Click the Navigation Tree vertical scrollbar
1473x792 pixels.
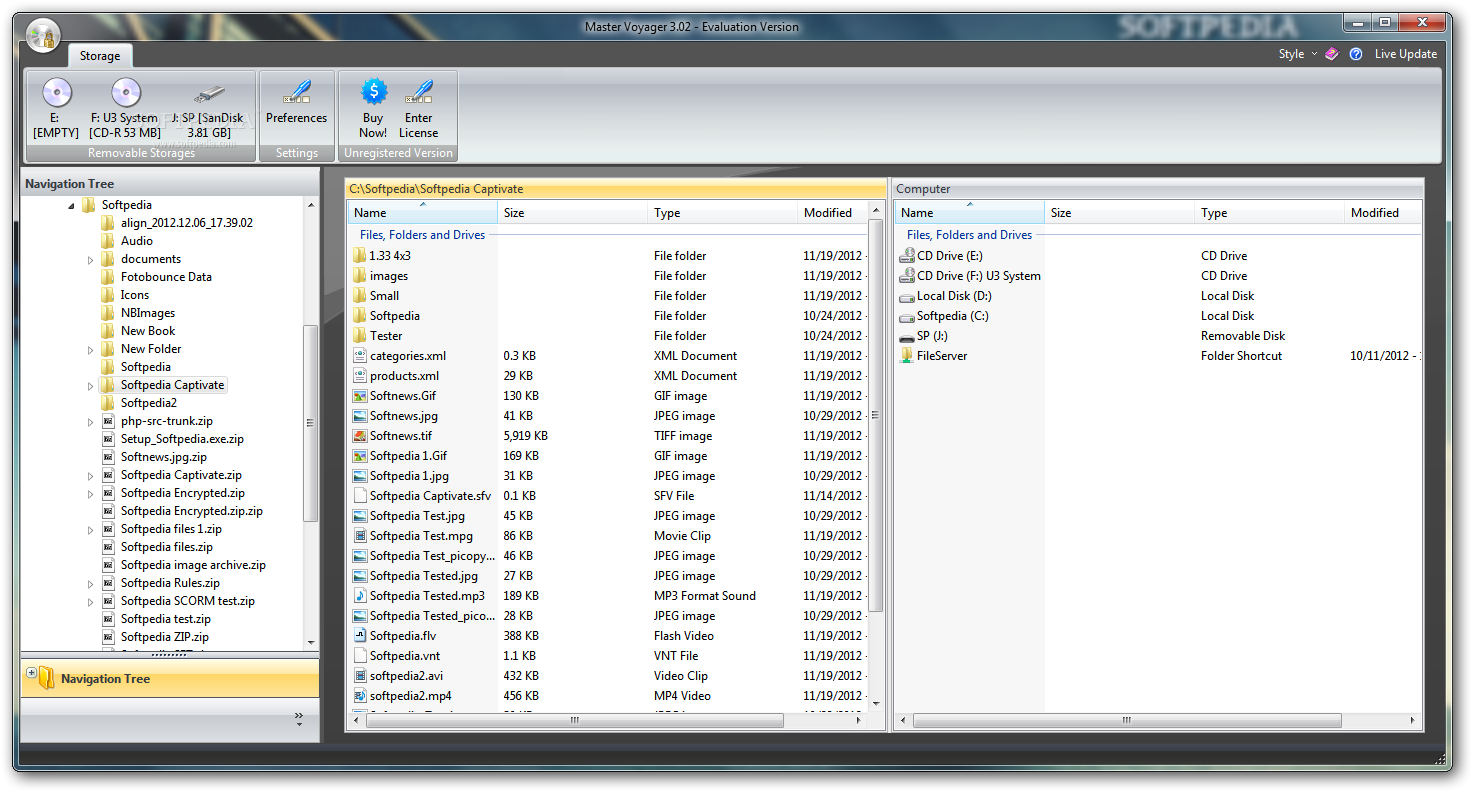click(311, 423)
